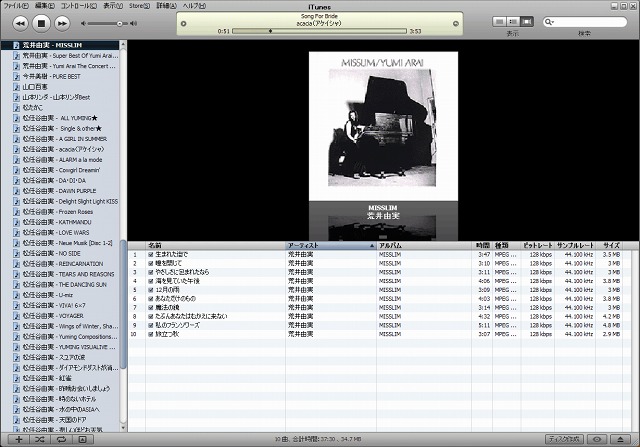640x447 pixels.
Task: Sort by アーティスト column header
Action: click(331, 245)
